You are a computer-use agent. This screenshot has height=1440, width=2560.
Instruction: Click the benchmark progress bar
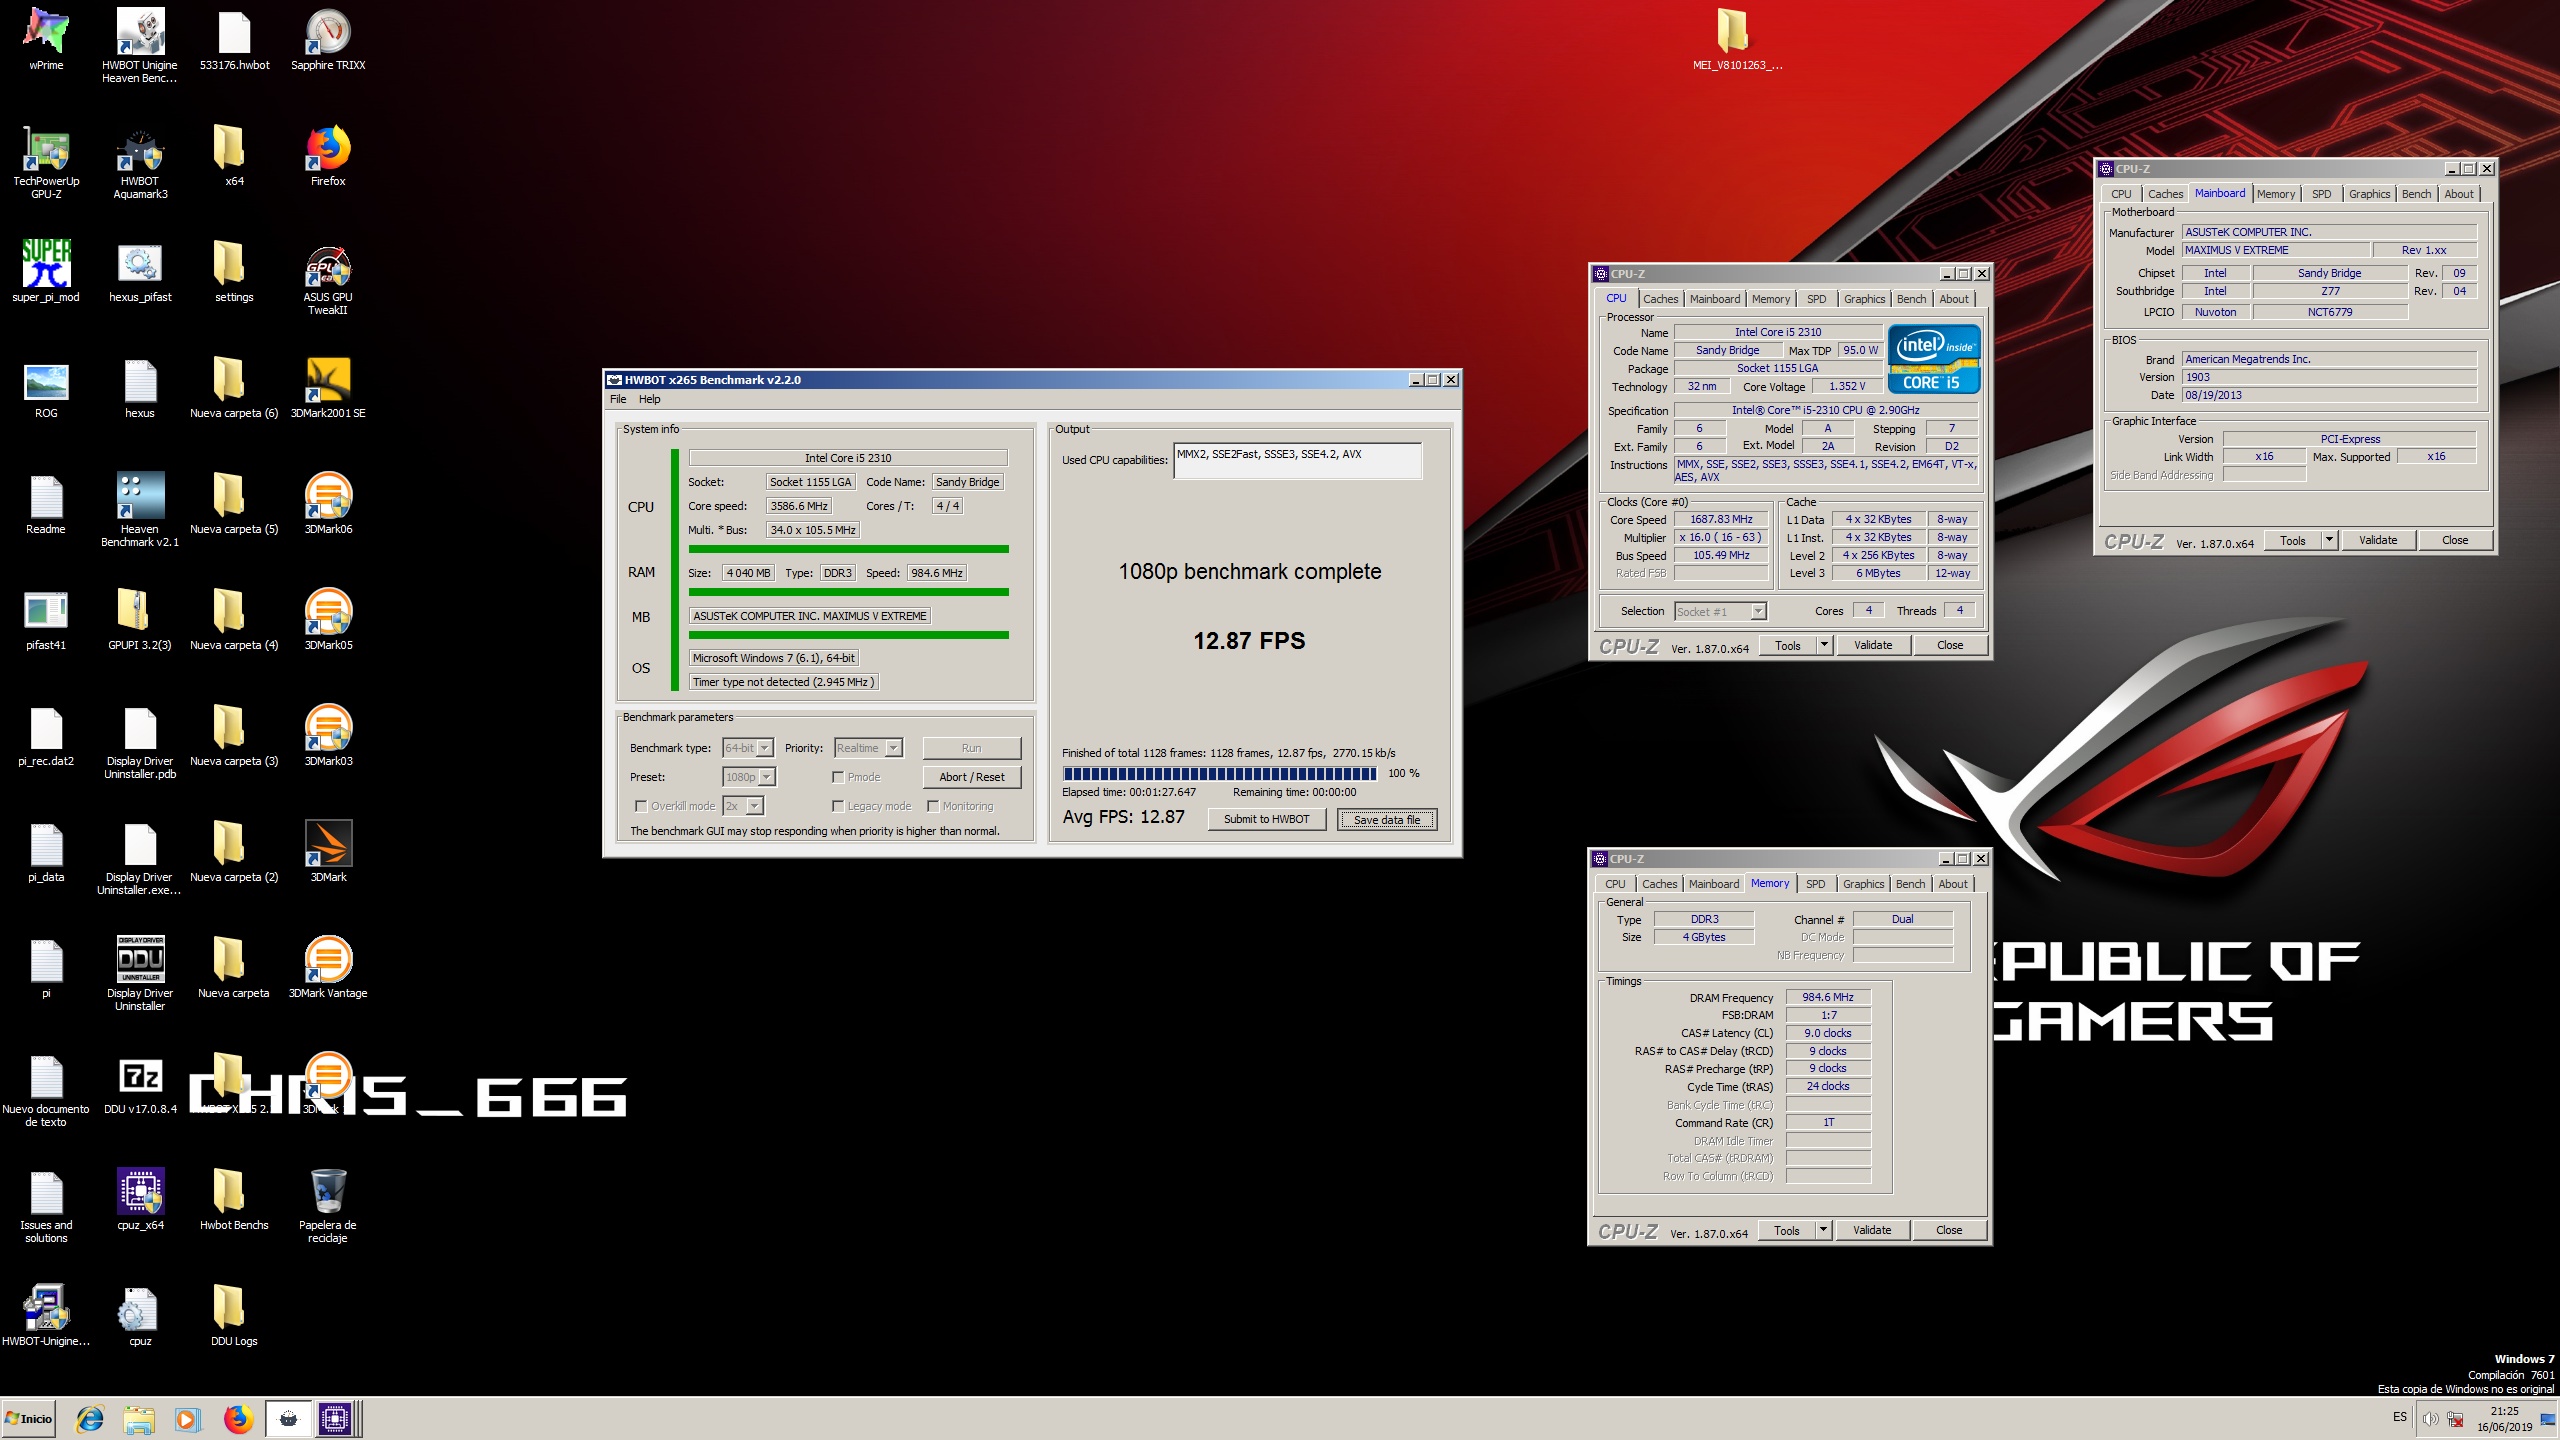click(x=1220, y=774)
